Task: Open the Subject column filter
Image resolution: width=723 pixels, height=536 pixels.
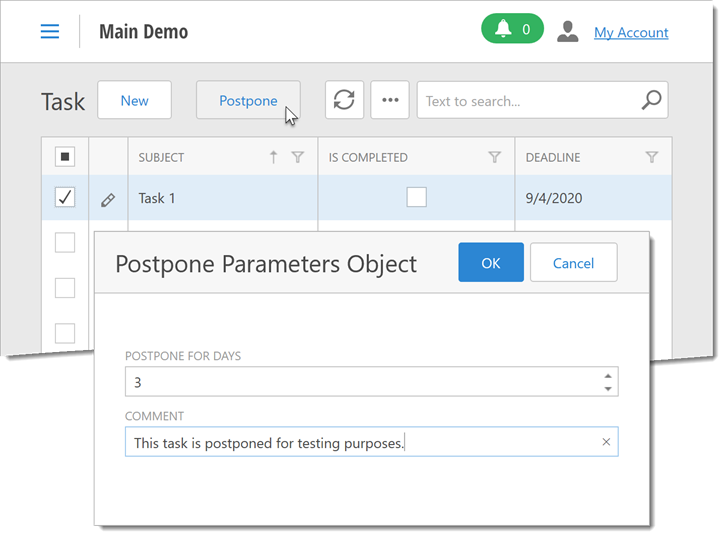Action: (x=298, y=157)
